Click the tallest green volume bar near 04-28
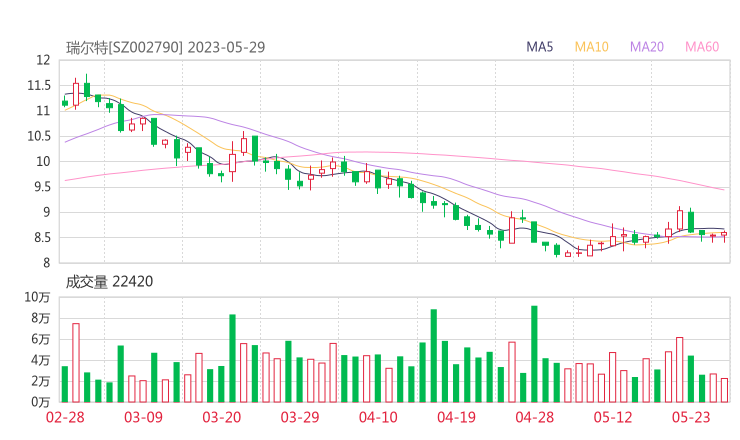The width and height of the screenshot is (740, 440). [534, 354]
